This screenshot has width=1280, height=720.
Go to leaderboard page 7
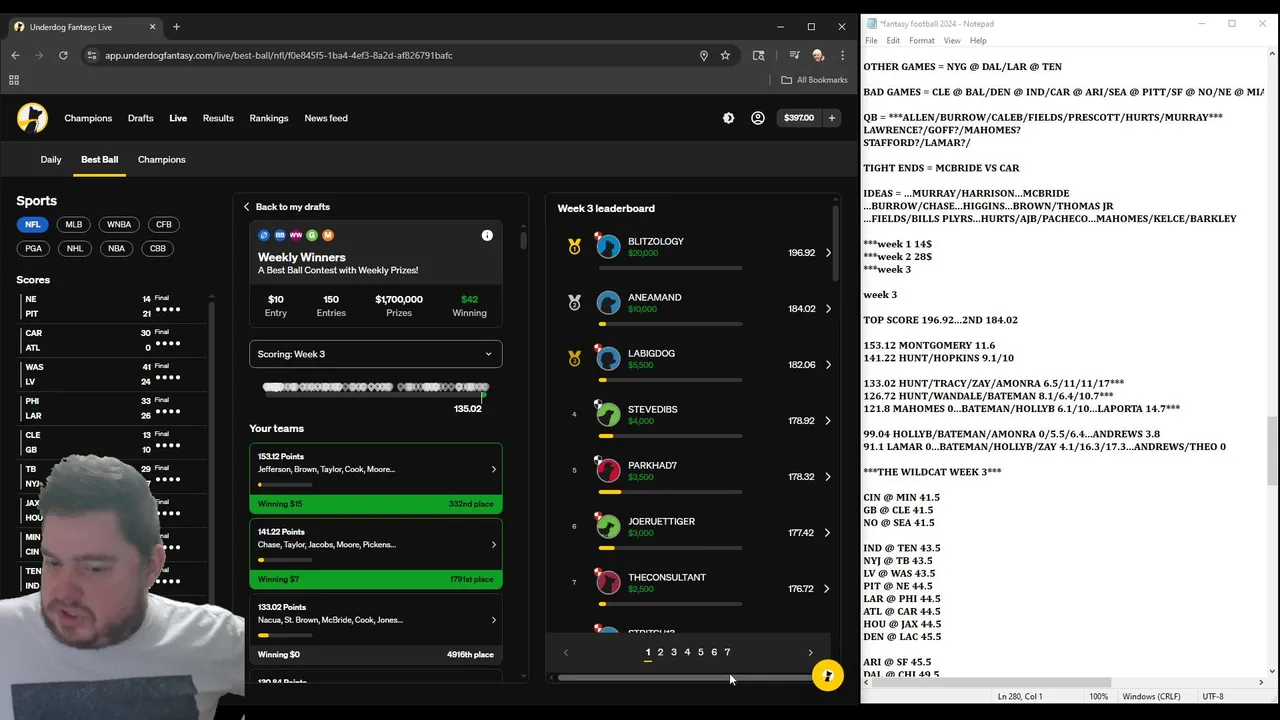tap(727, 652)
